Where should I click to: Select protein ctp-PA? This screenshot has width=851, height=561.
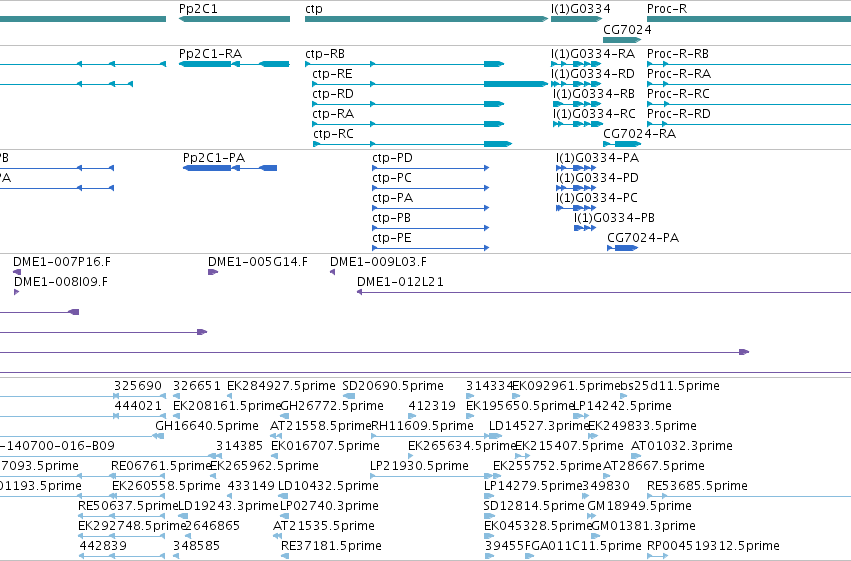(431, 208)
